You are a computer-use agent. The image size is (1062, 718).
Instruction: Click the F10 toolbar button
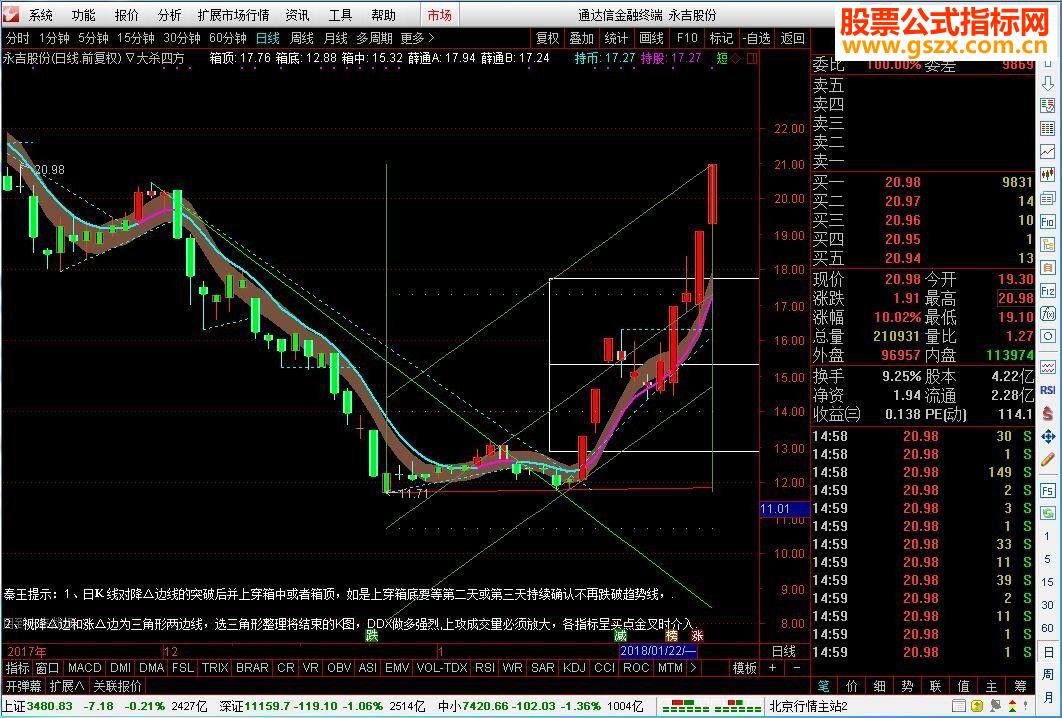687,39
